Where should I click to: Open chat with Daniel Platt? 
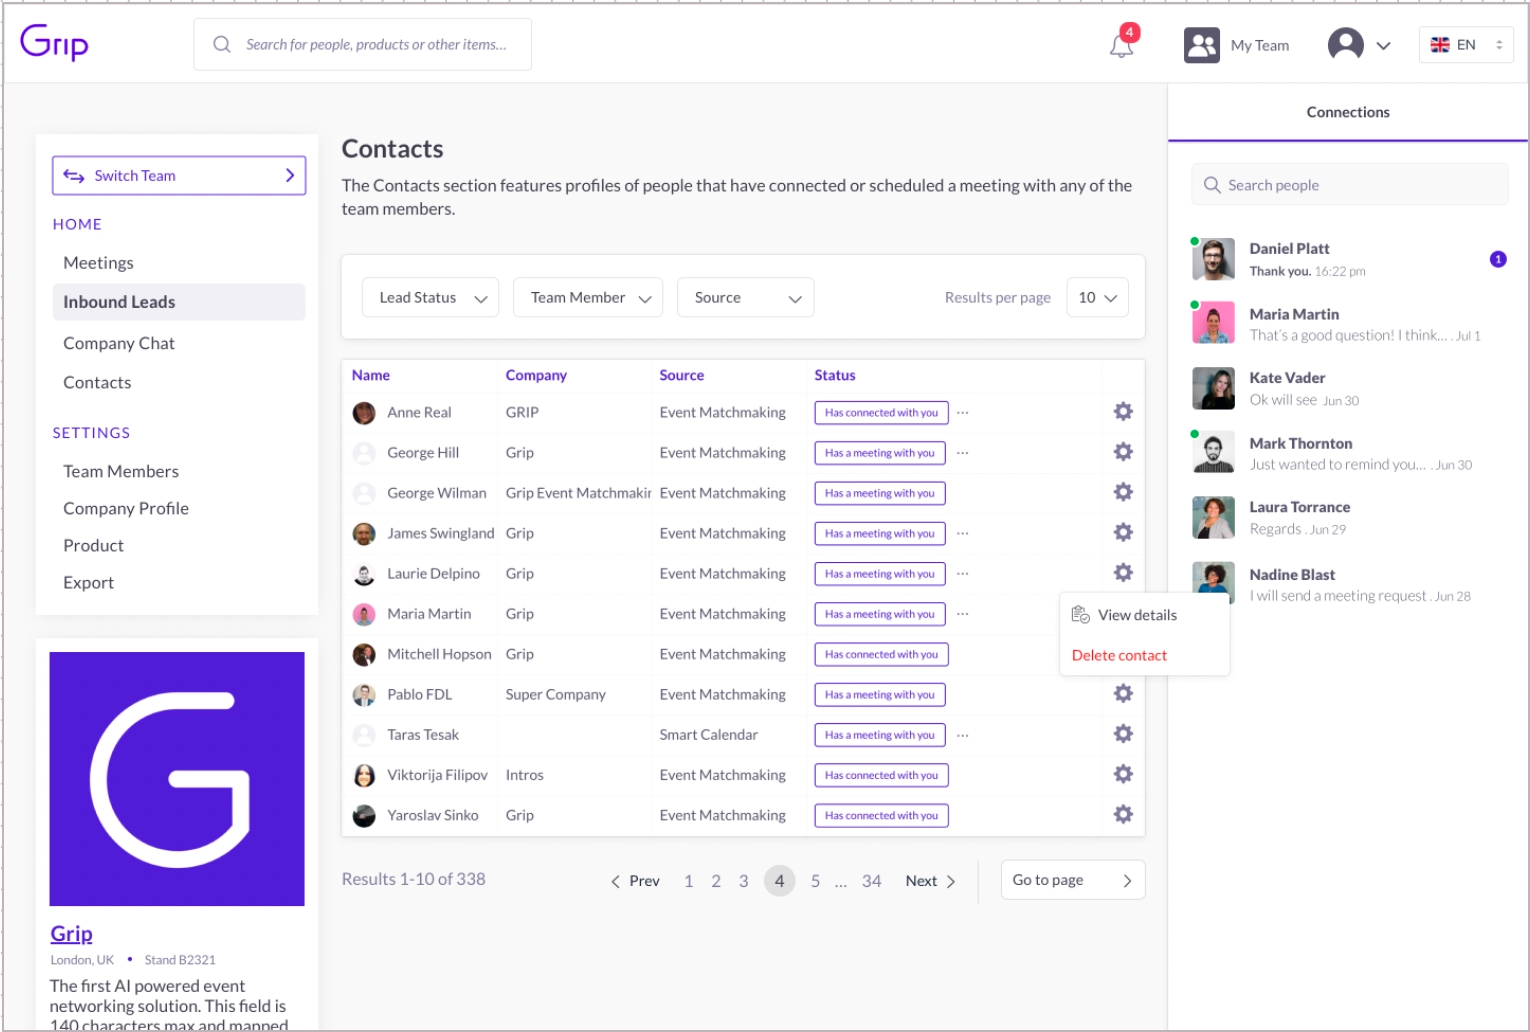1348,259
